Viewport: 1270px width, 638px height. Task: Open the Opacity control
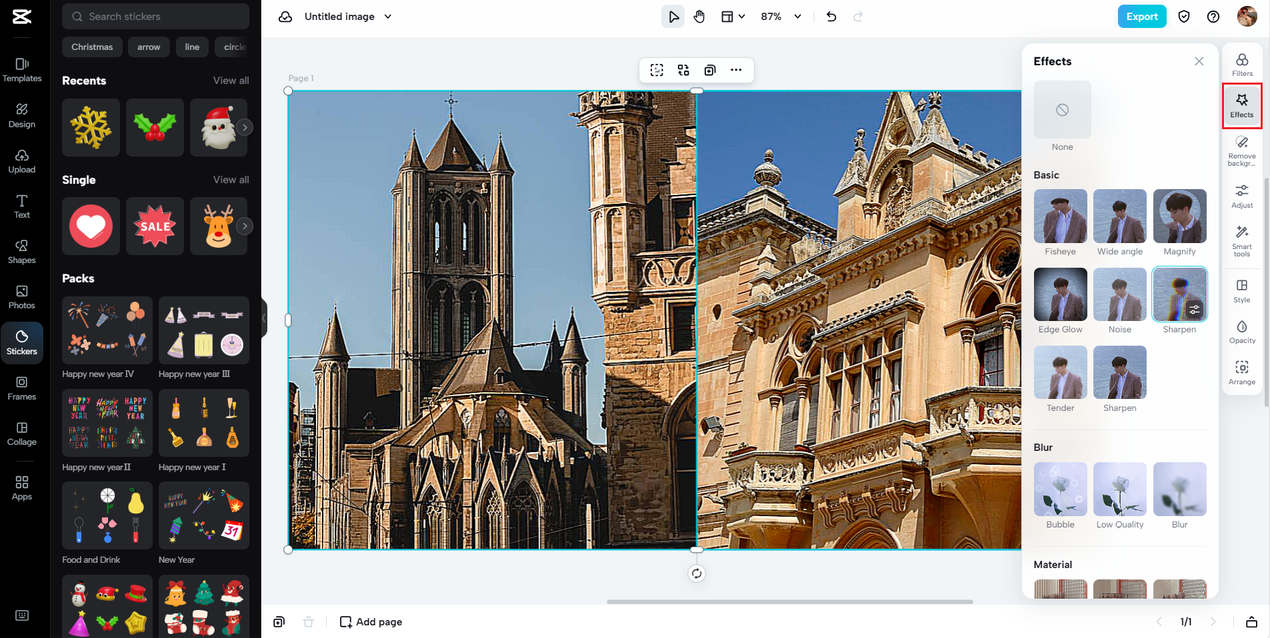click(1241, 331)
